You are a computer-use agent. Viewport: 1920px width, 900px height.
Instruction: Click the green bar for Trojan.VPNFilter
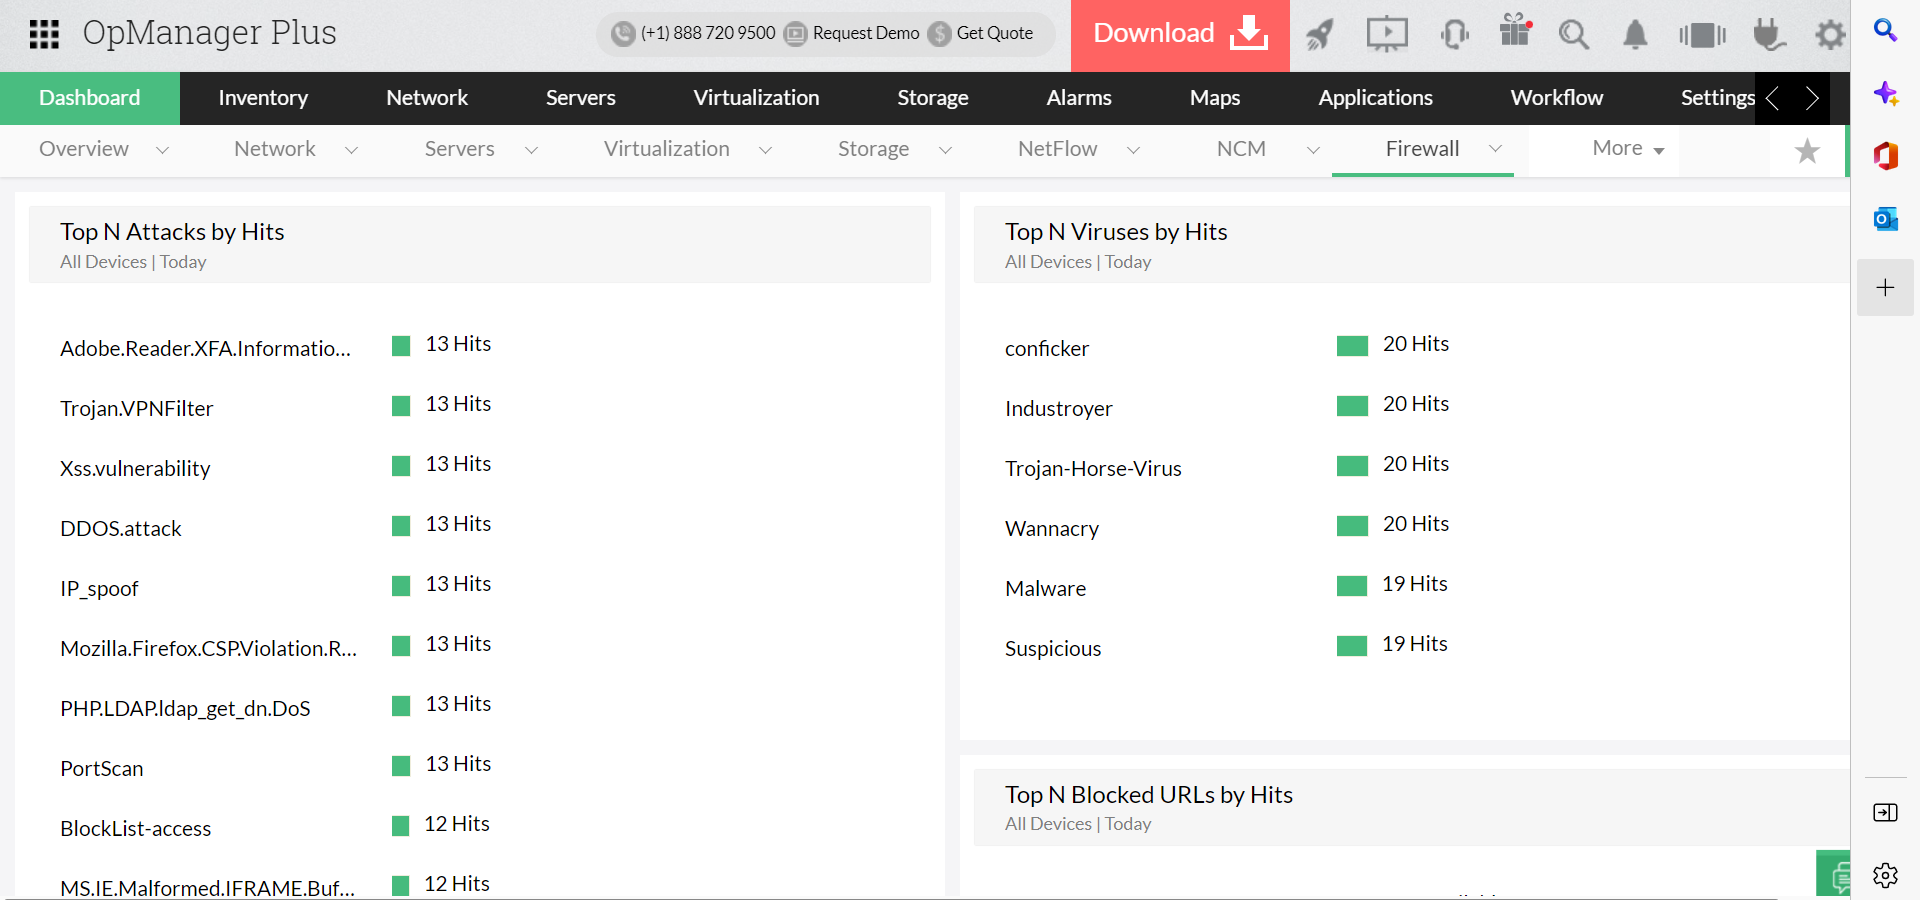(401, 406)
